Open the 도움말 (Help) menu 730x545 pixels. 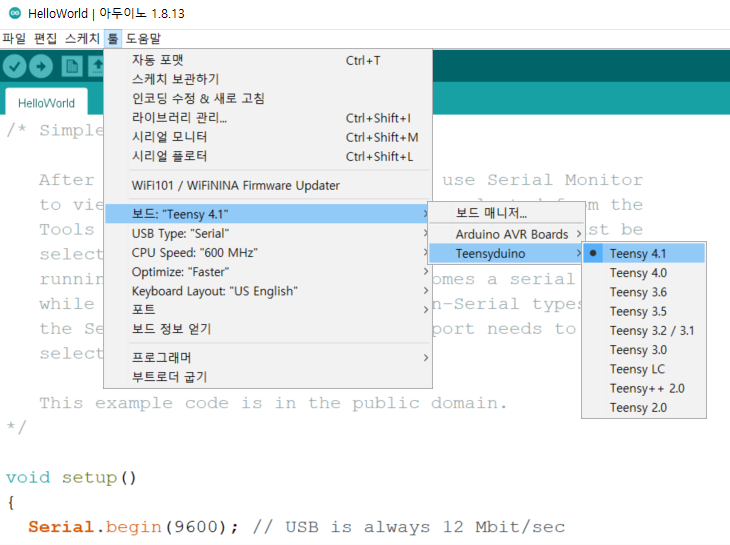143,39
